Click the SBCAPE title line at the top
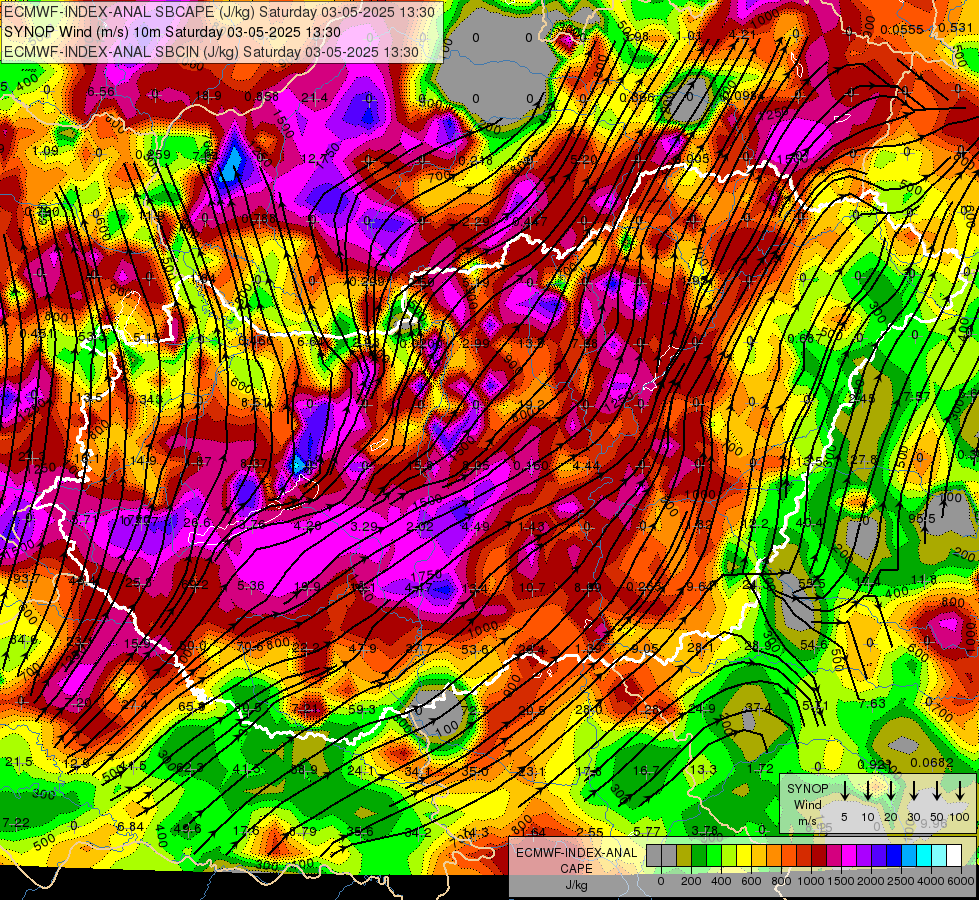Viewport: 979px width, 900px height. coord(219,12)
